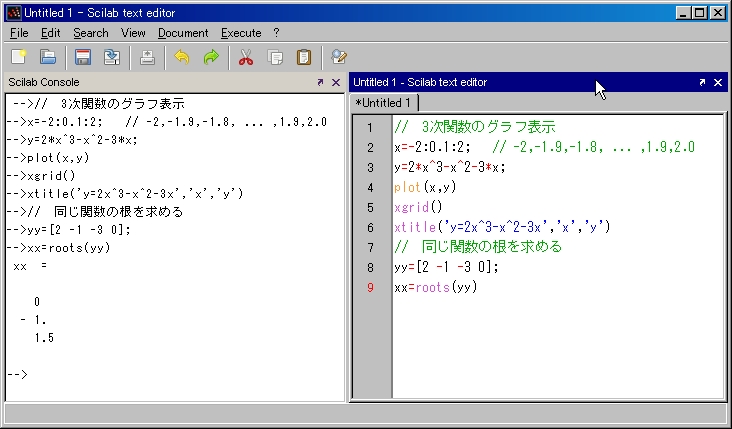
Task: Click the Save floppy disk icon
Action: coord(83,57)
